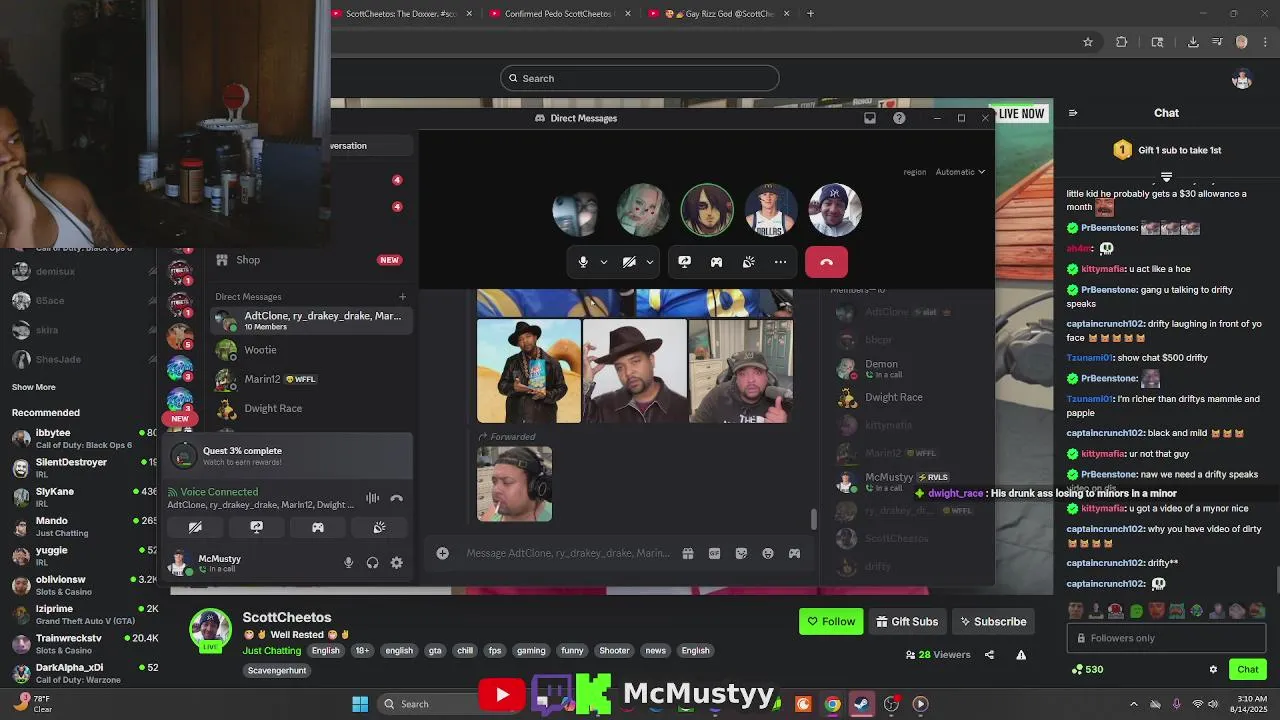Open recommended channel Trainwreckstv
The image size is (1280, 720).
point(85,643)
